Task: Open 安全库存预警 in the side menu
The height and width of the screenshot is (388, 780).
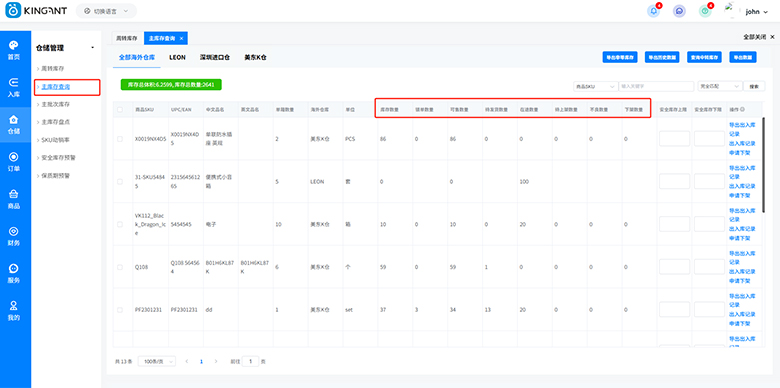Action: [x=59, y=158]
